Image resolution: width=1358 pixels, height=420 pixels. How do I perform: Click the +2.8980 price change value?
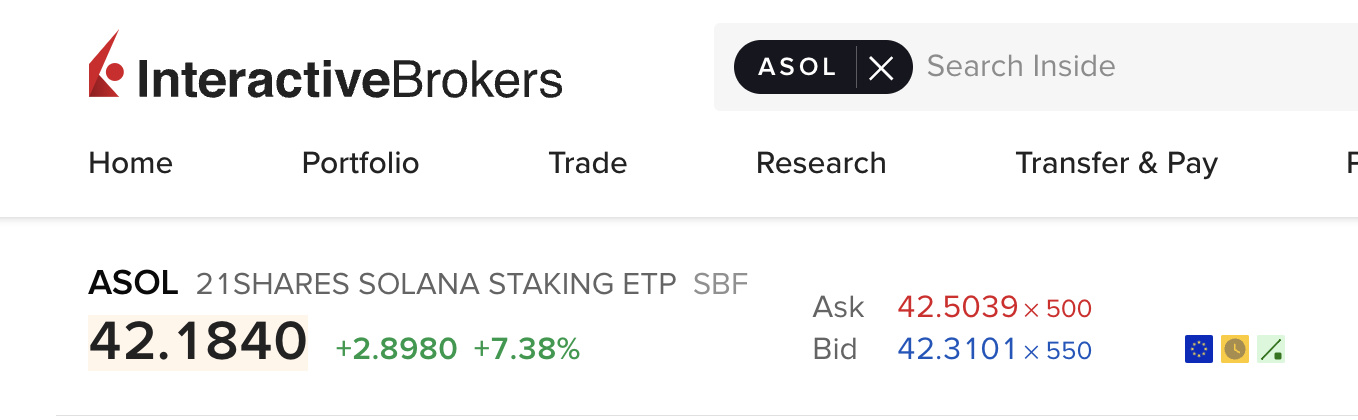click(396, 349)
